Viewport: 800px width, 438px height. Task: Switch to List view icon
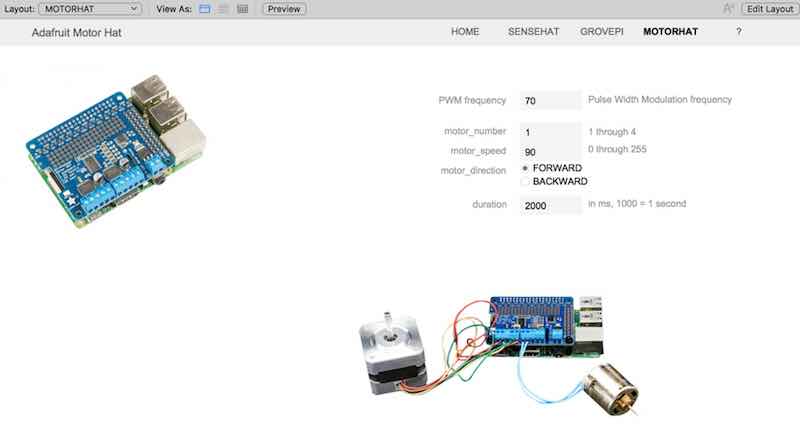click(x=223, y=9)
